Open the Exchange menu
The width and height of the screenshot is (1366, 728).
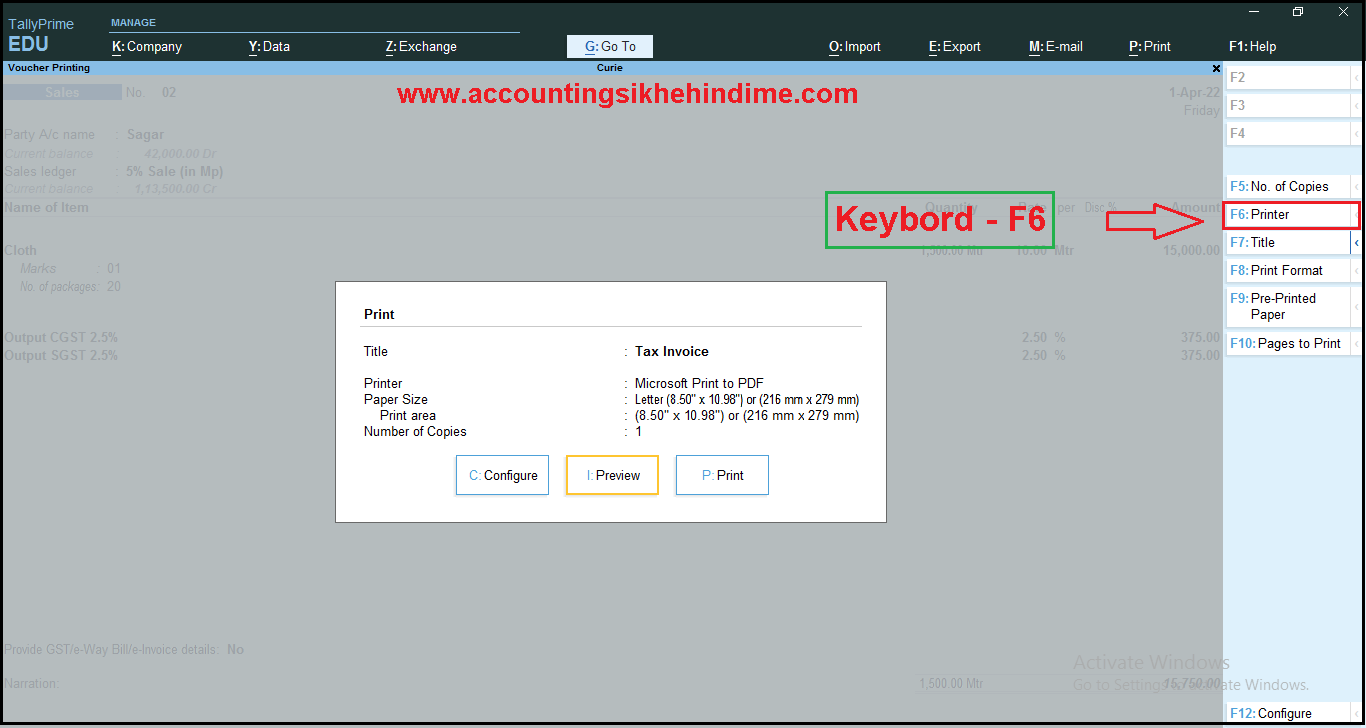click(421, 46)
